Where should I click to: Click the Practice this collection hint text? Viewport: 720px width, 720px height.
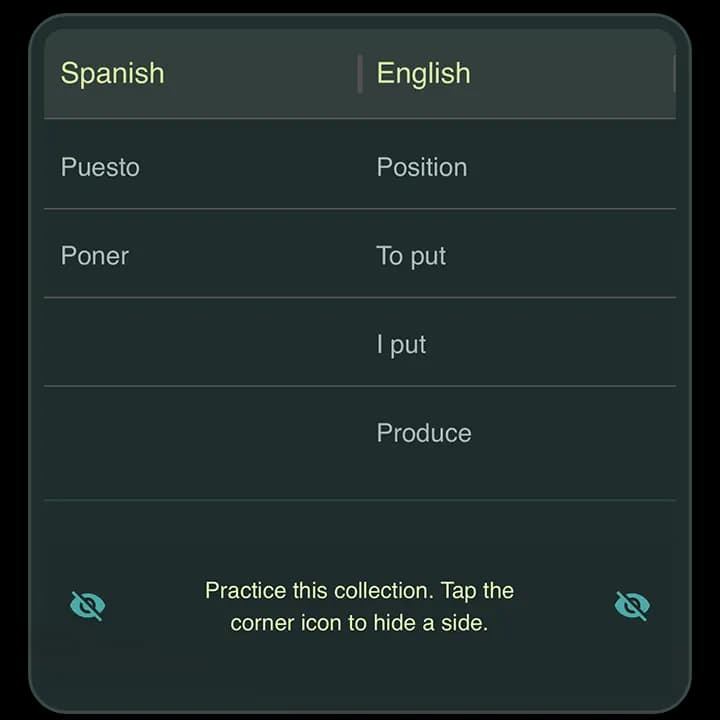[359, 607]
